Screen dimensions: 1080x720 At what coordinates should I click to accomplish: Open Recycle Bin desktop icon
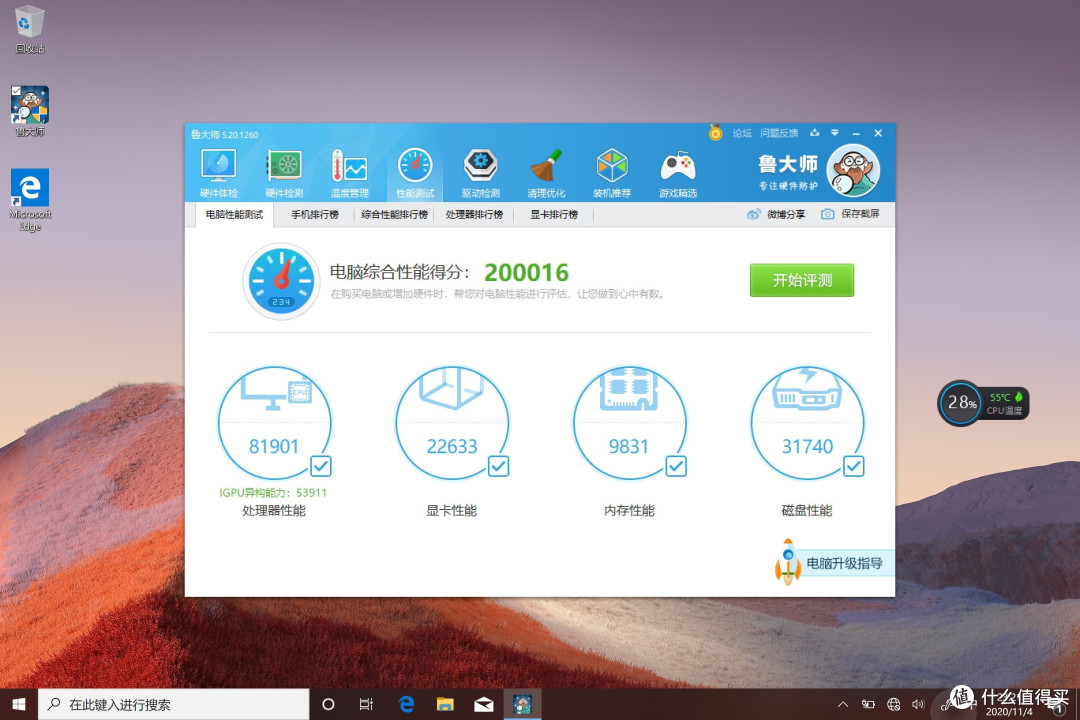click(30, 29)
